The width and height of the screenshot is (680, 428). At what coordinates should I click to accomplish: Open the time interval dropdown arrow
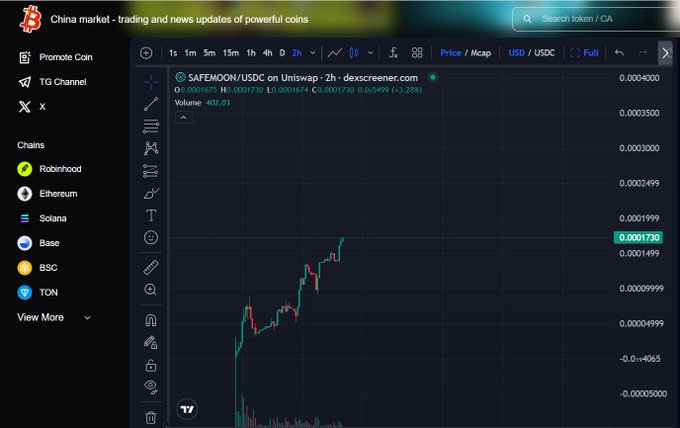pyautogui.click(x=313, y=53)
